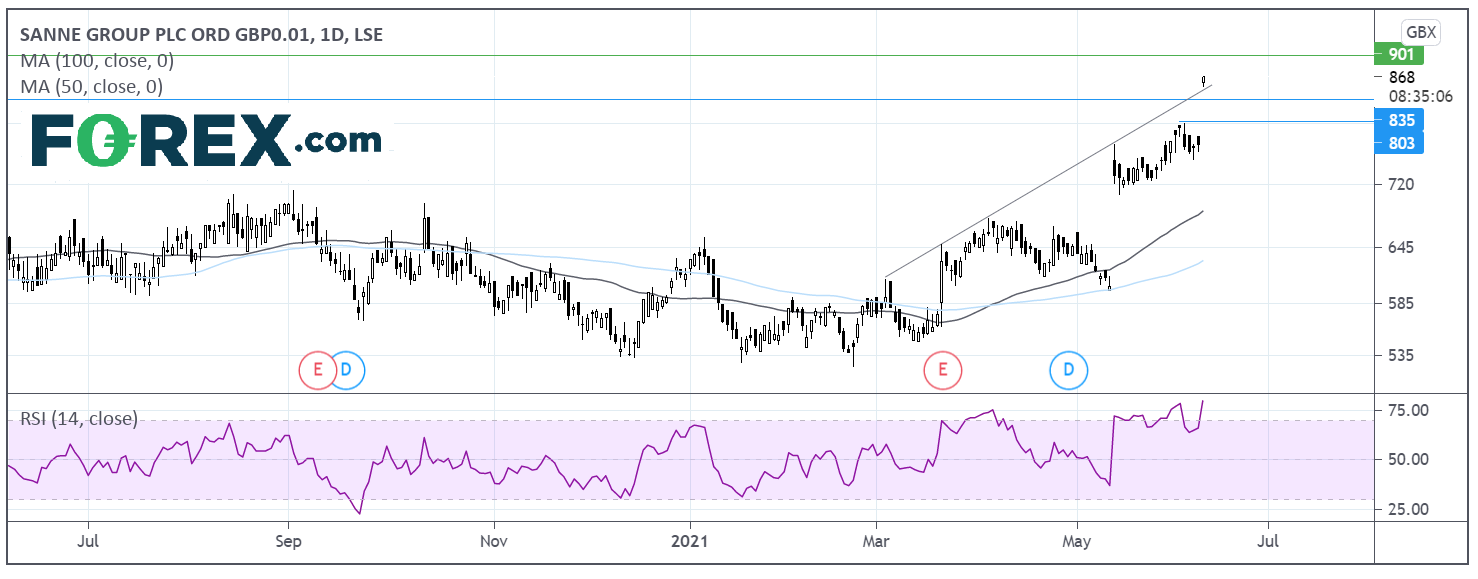
Task: Click the red E earnings marker near September
Action: [317, 371]
